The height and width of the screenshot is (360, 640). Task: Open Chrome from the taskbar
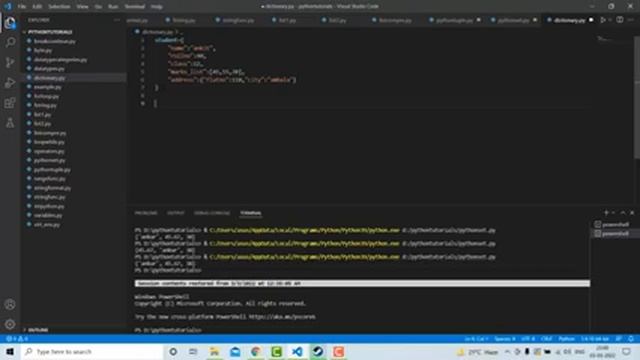[x=256, y=351]
